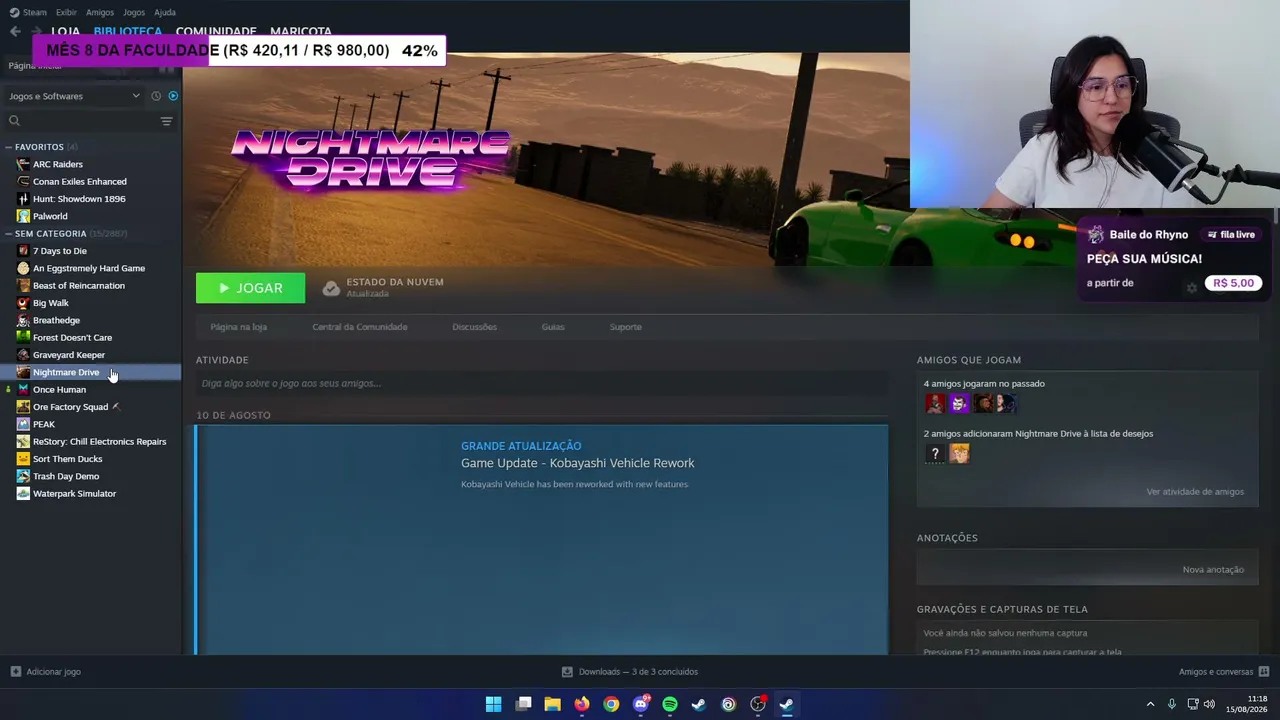Select Once Human game icon
The height and width of the screenshot is (720, 1280).
point(23,390)
